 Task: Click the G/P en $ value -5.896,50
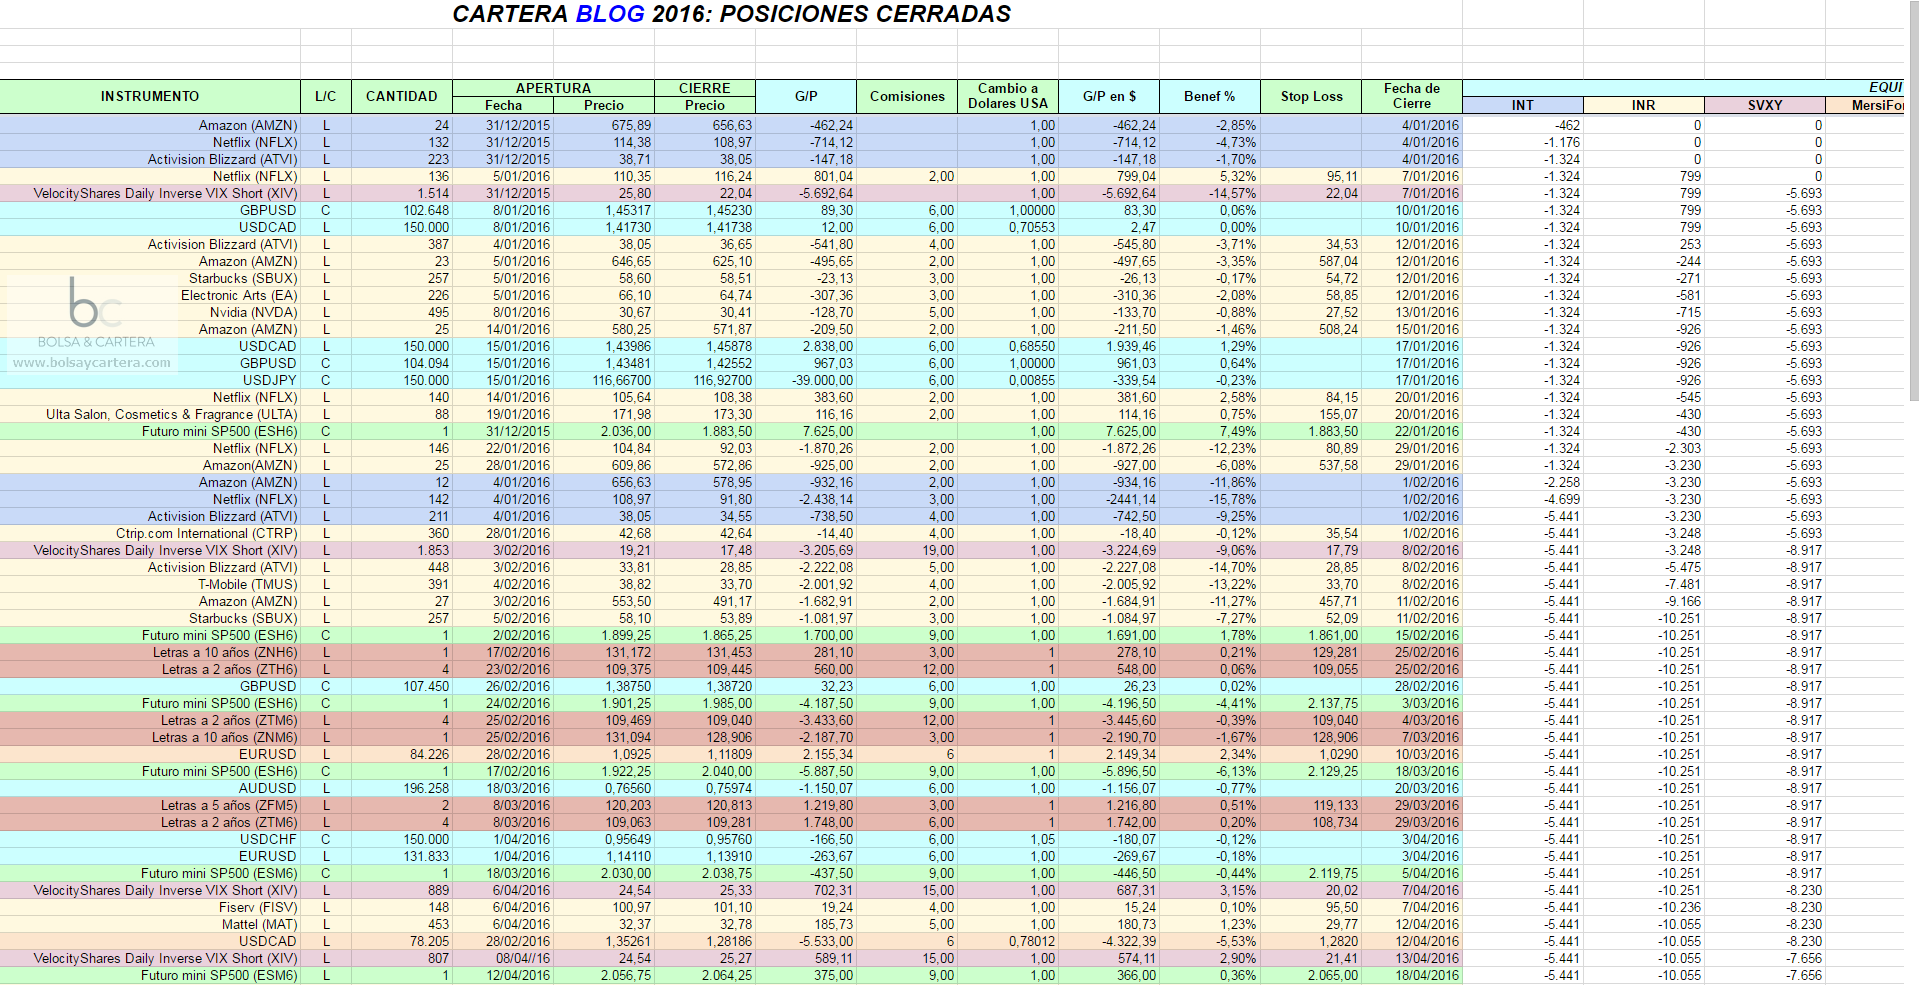click(x=1109, y=771)
